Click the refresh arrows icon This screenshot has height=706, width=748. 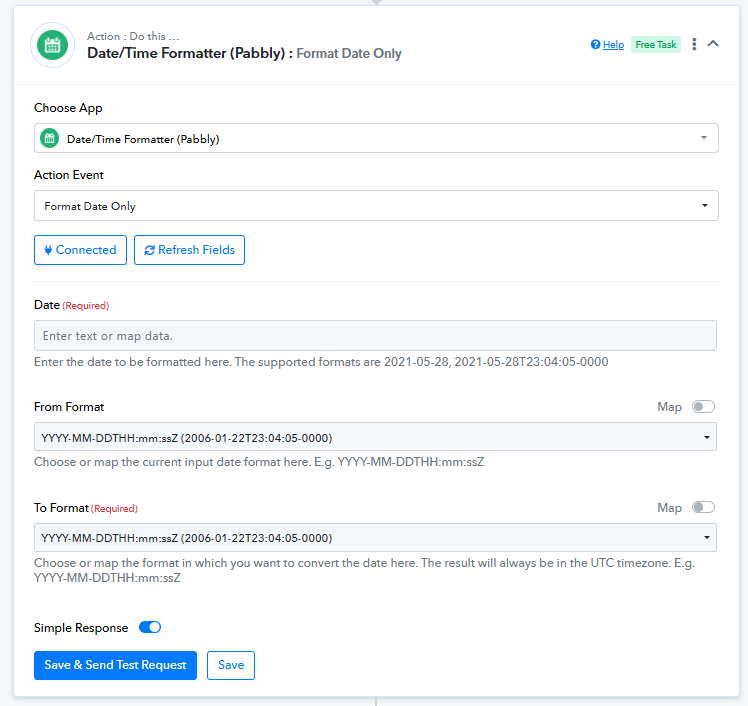click(149, 250)
